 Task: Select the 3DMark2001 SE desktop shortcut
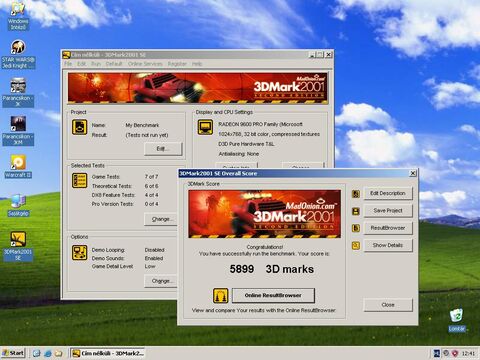18,246
